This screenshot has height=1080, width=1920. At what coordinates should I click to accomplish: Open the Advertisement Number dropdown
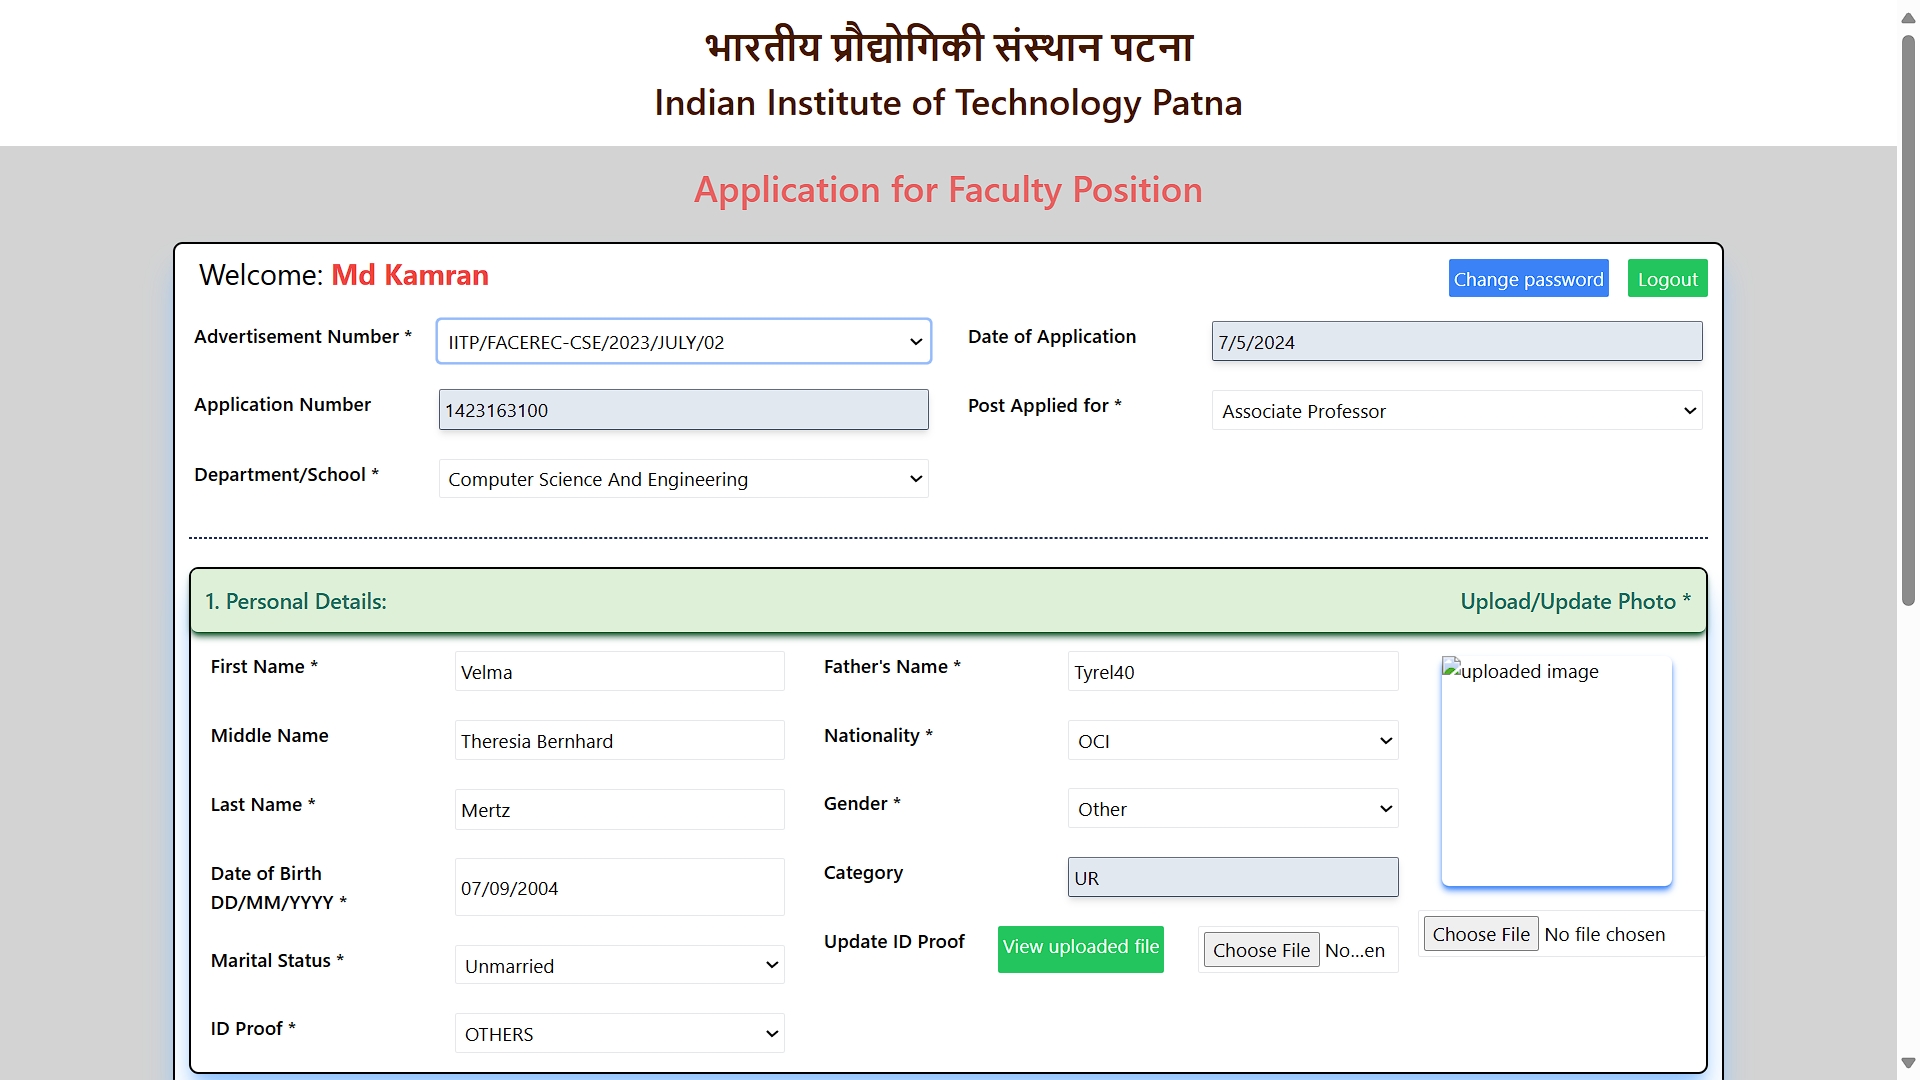tap(683, 341)
